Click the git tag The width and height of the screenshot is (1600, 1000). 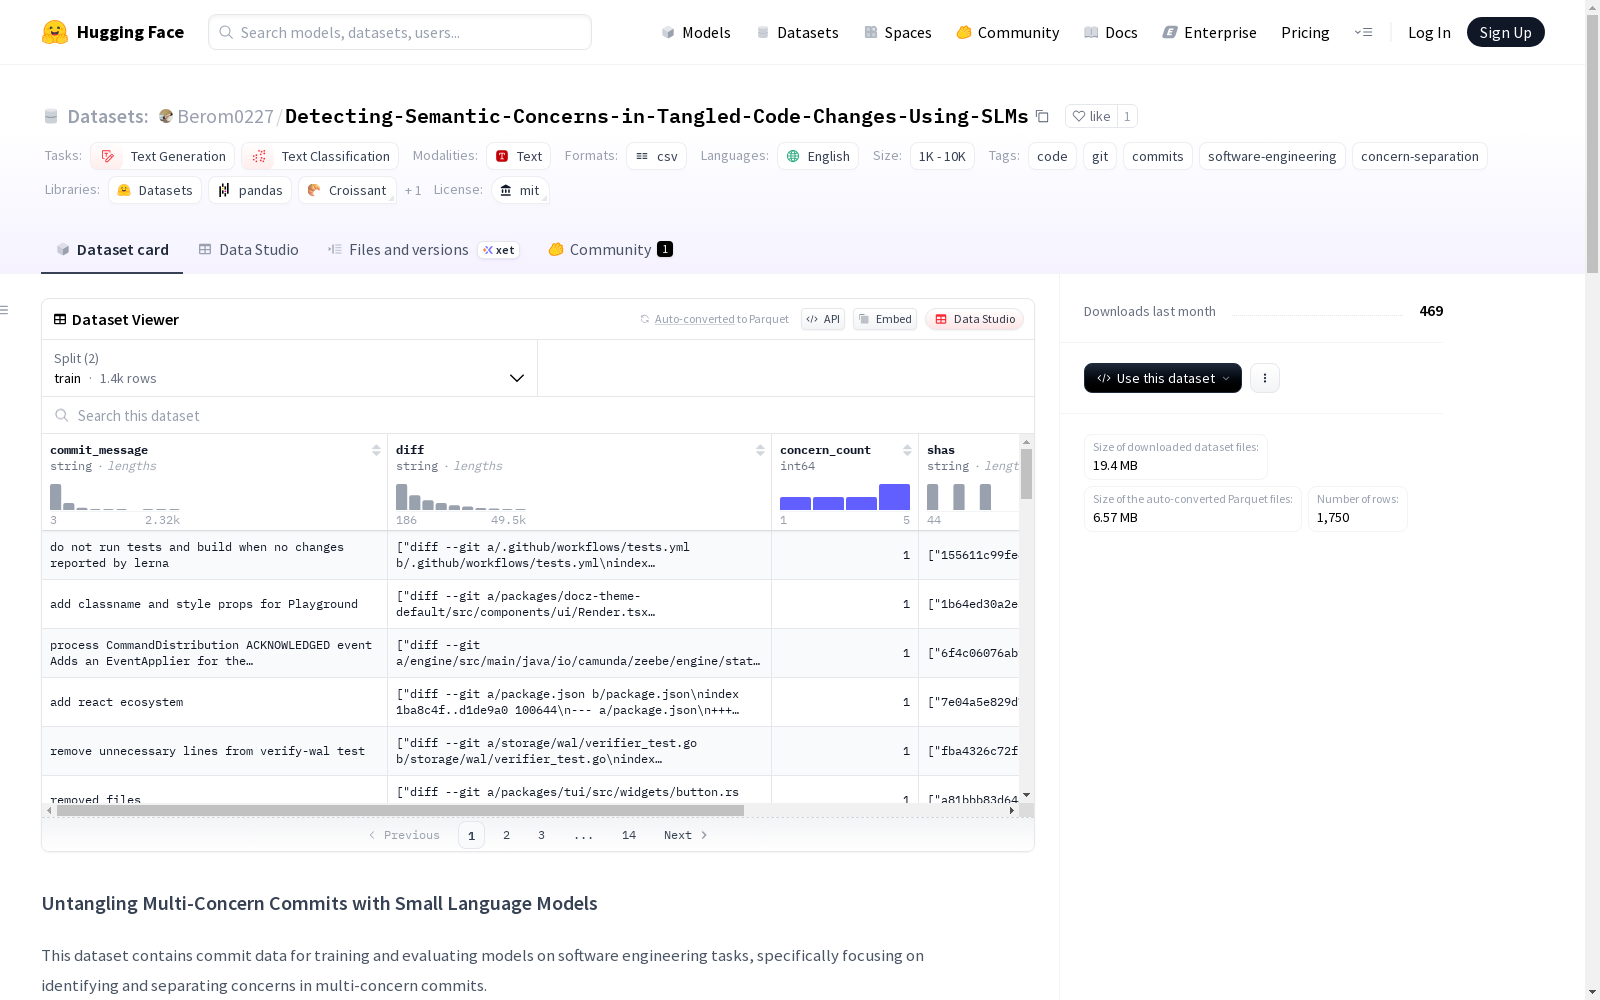tap(1100, 156)
